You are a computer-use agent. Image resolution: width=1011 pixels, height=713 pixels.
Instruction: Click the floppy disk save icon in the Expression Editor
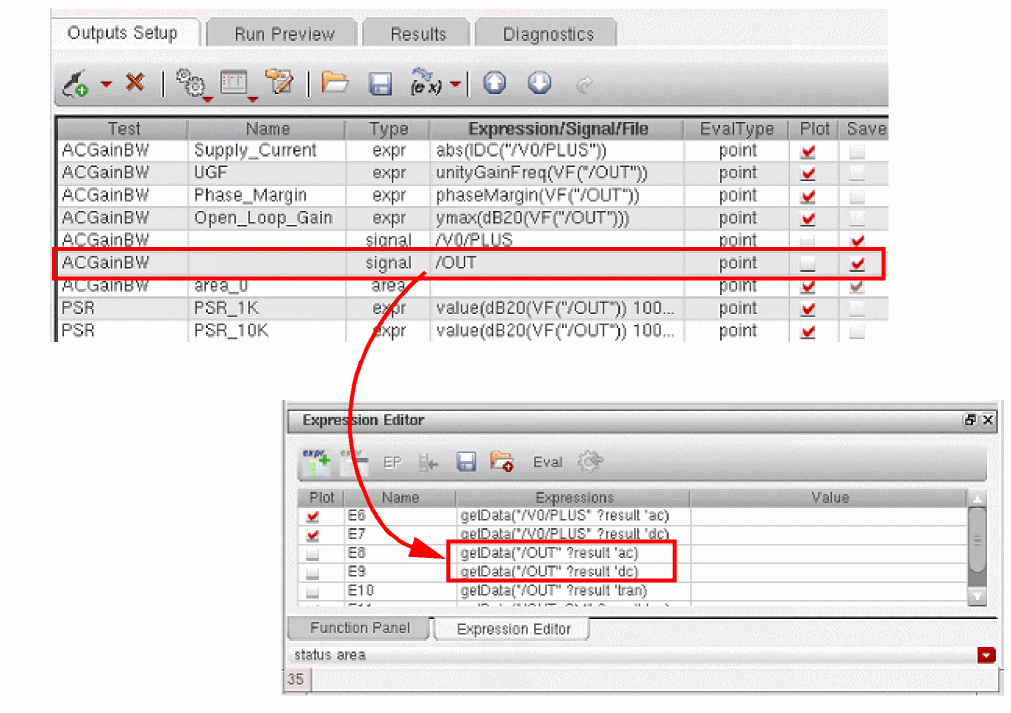[x=466, y=462]
